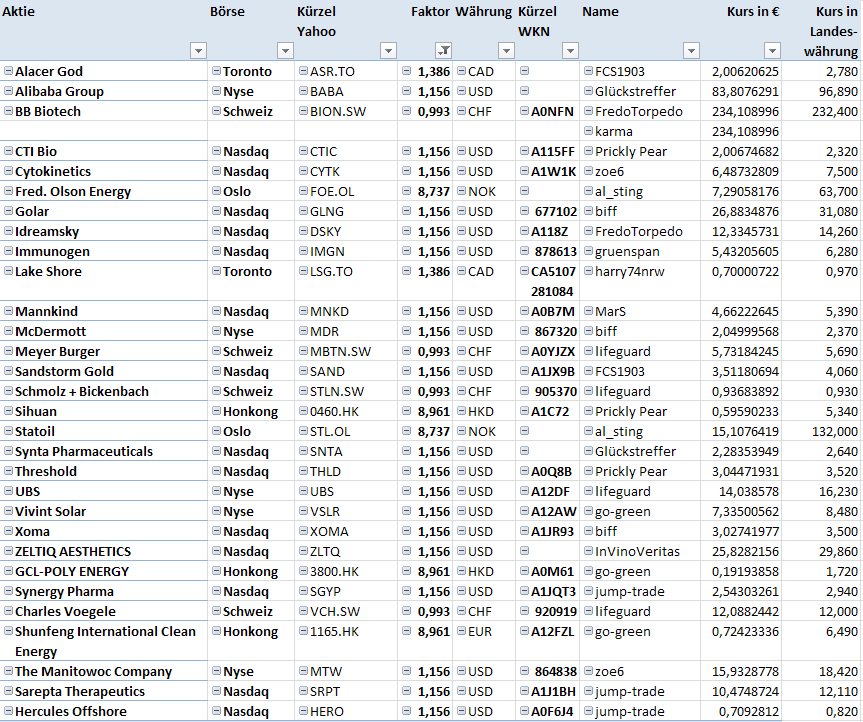
Task: Click collapse icon beside A1W1K code
Action: [x=524, y=171]
